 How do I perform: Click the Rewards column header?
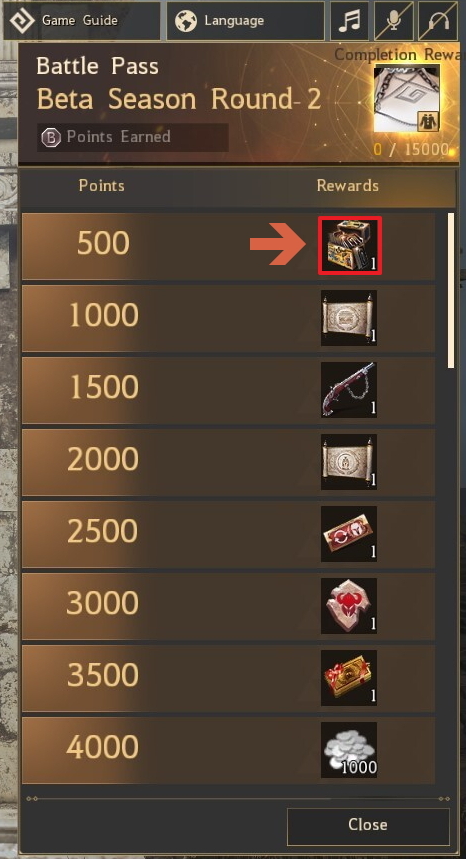point(348,186)
